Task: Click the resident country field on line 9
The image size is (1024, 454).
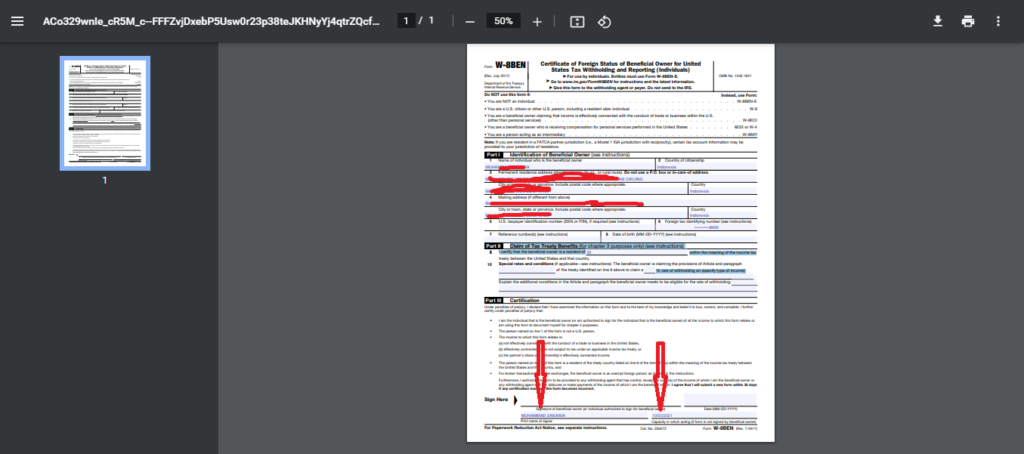Action: 637,252
